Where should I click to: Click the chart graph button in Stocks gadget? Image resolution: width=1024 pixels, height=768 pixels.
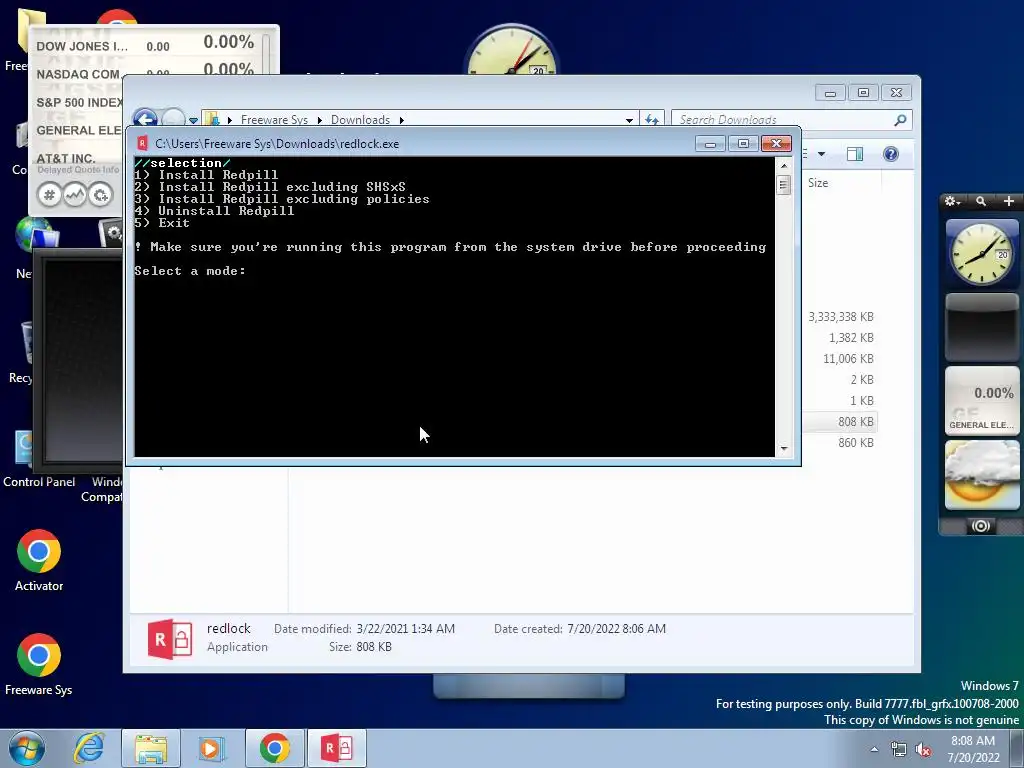point(74,195)
